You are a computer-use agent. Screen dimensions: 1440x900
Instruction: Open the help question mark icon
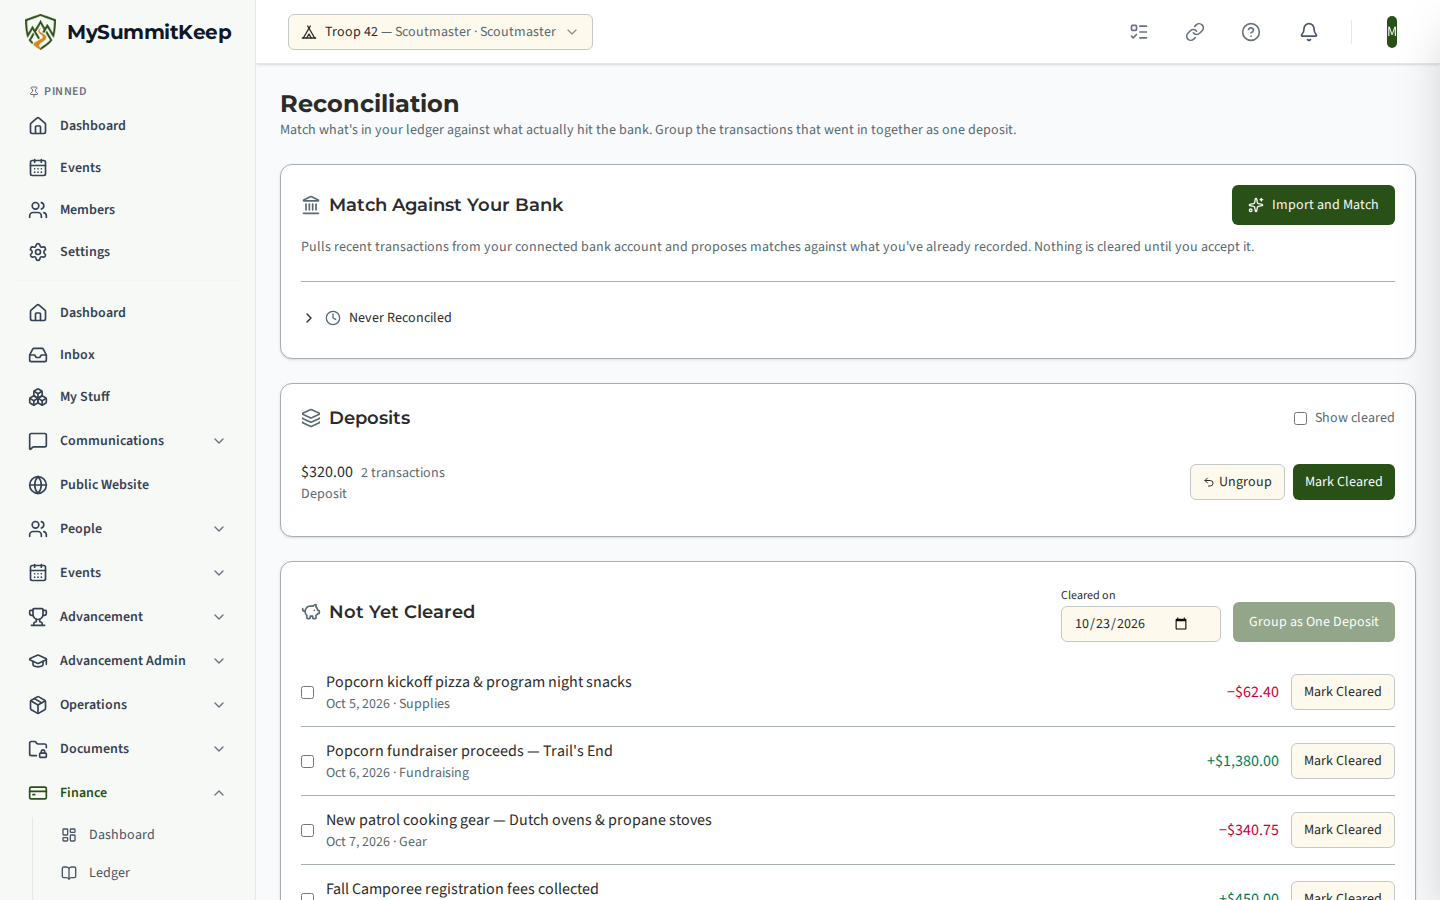[1251, 32]
